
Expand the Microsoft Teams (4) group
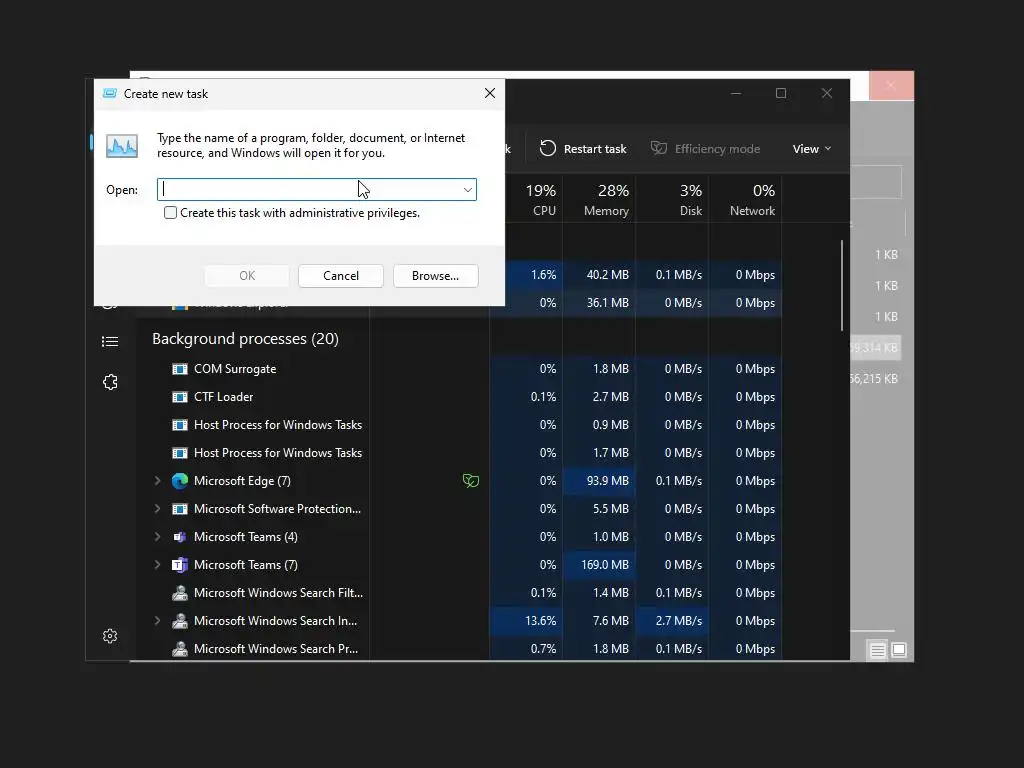(x=157, y=537)
